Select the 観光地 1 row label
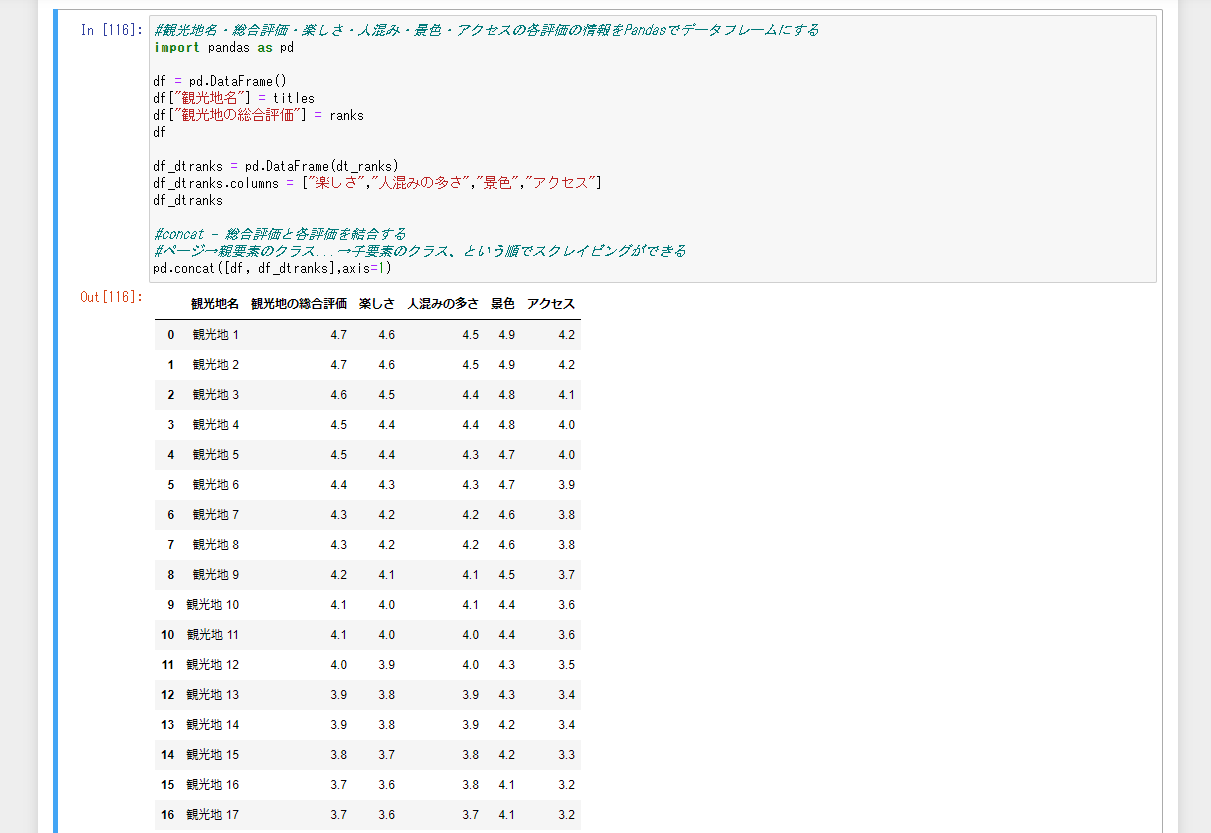Screen dimensions: 1211x833 click(x=213, y=334)
